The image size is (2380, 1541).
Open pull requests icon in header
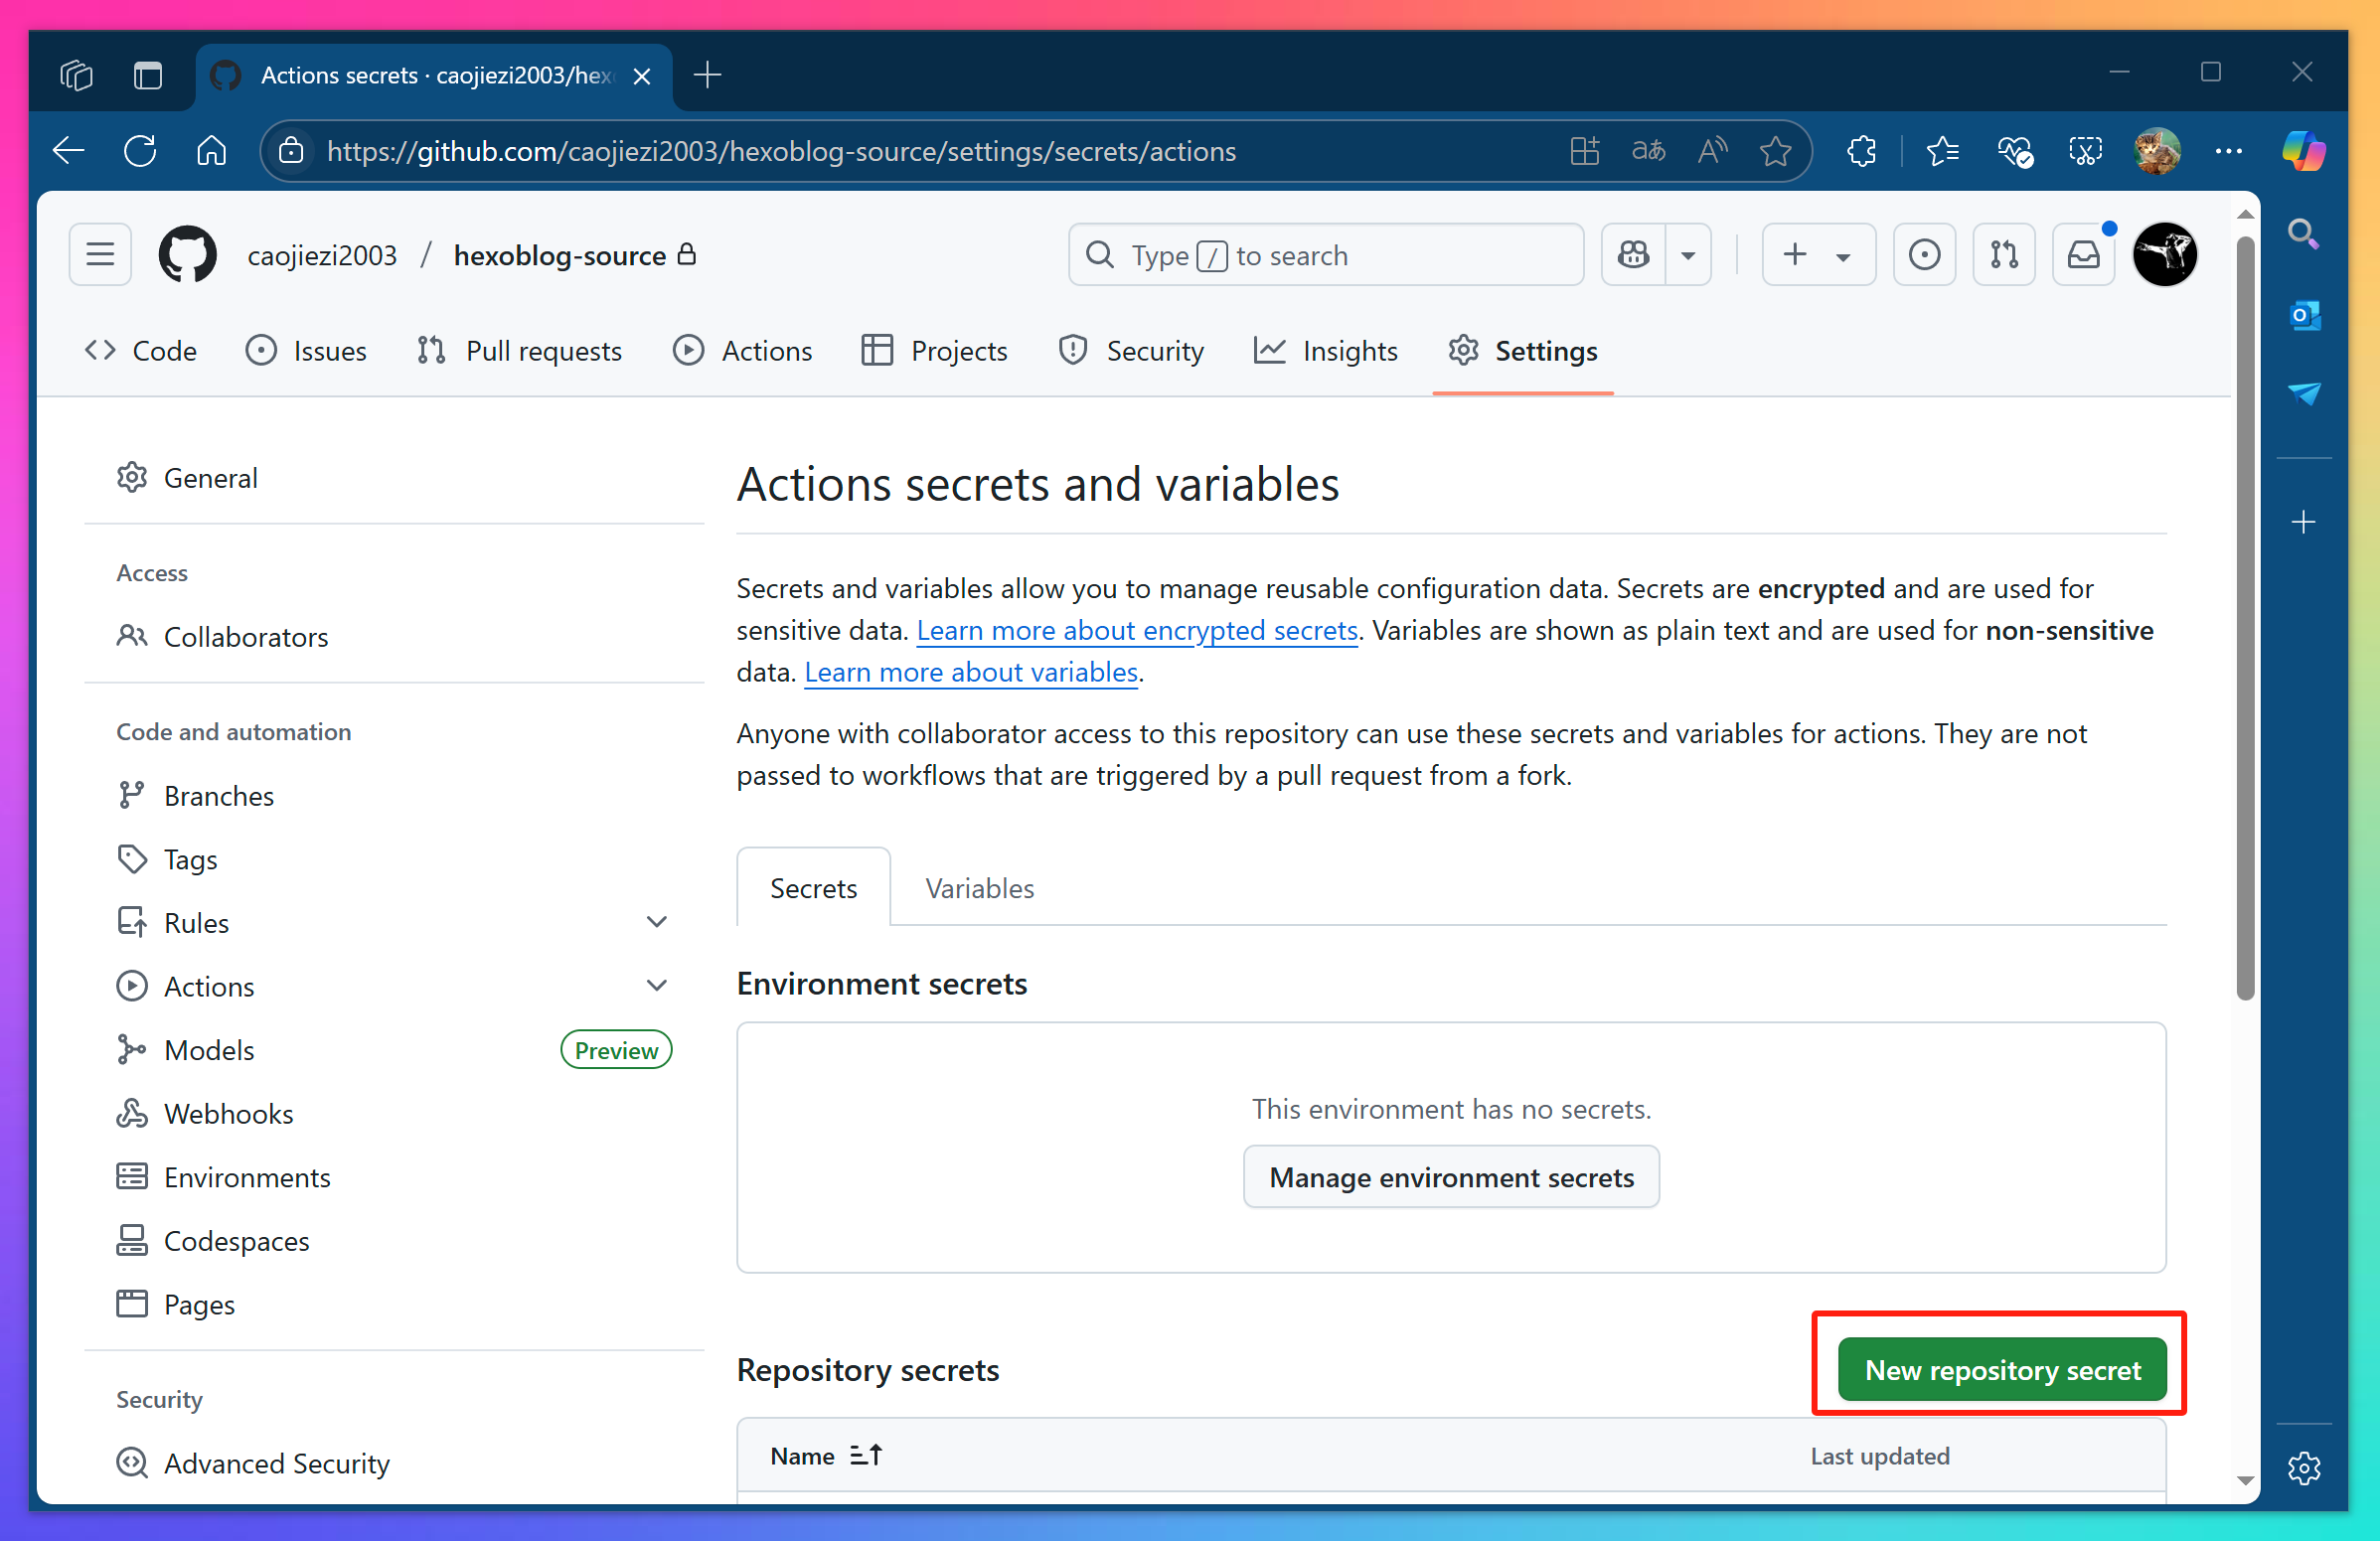pos(2003,255)
